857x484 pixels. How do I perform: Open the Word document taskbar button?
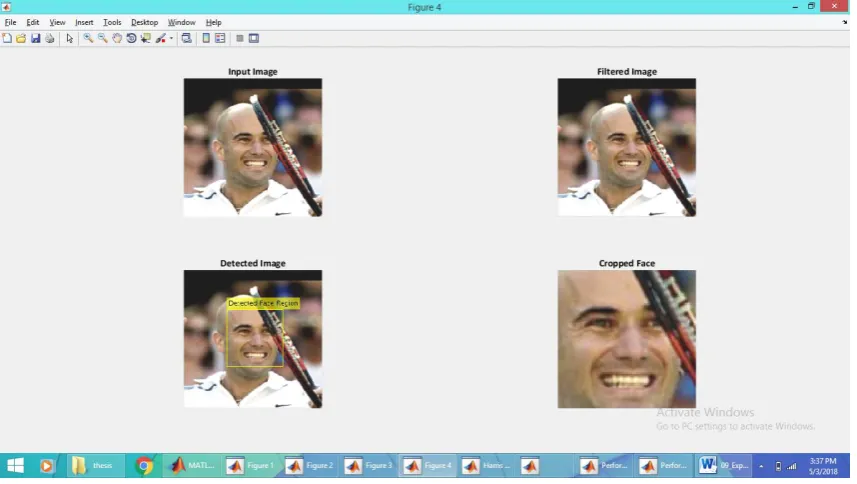coord(724,465)
